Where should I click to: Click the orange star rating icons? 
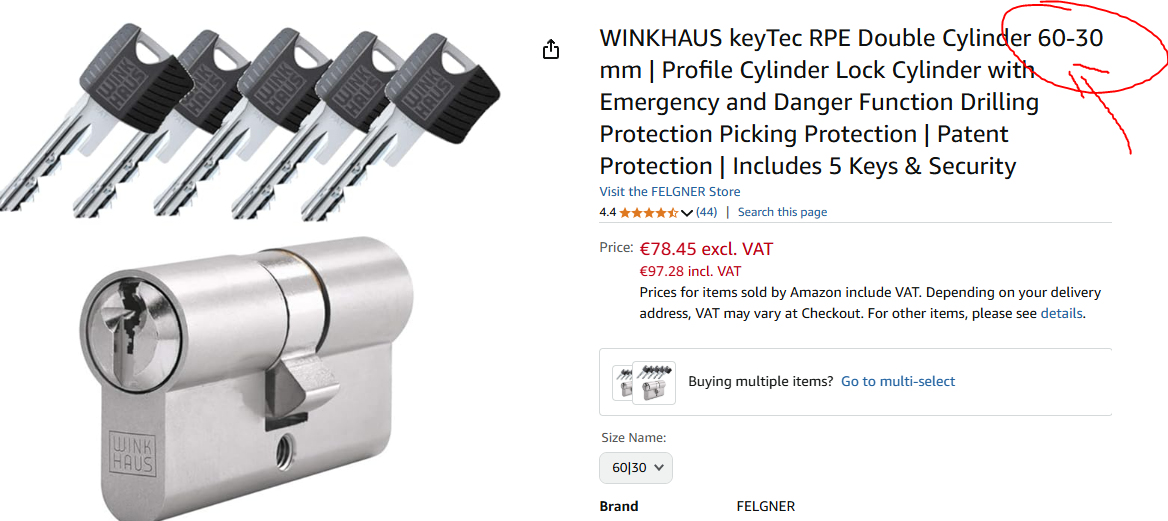(649, 212)
